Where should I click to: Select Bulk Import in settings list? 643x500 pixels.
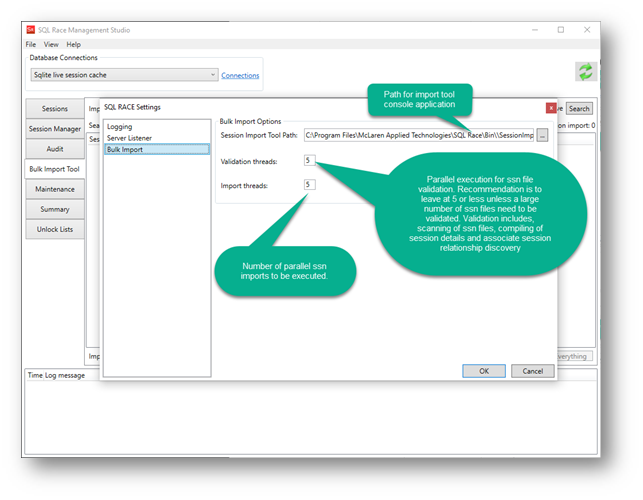(x=157, y=149)
